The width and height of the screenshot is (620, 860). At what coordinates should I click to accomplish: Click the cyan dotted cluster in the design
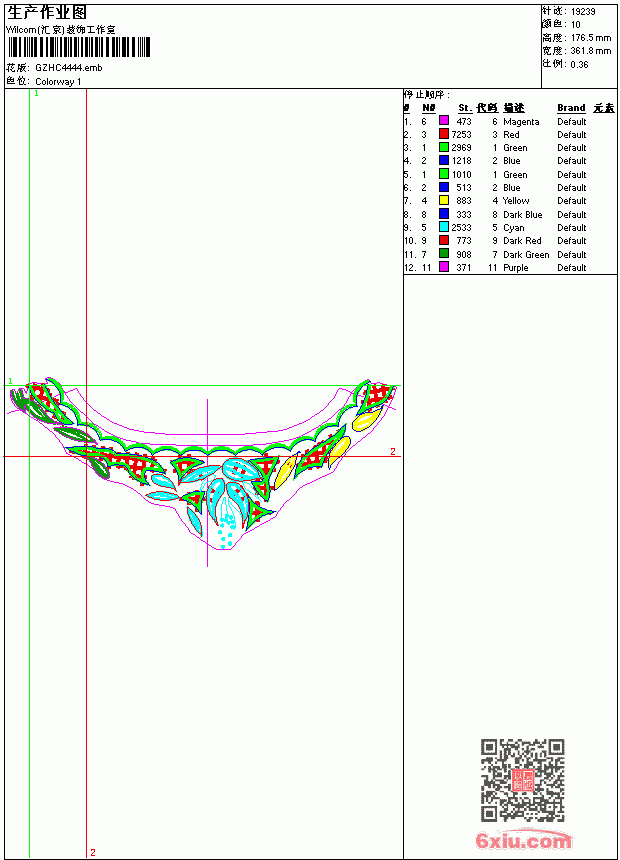225,534
